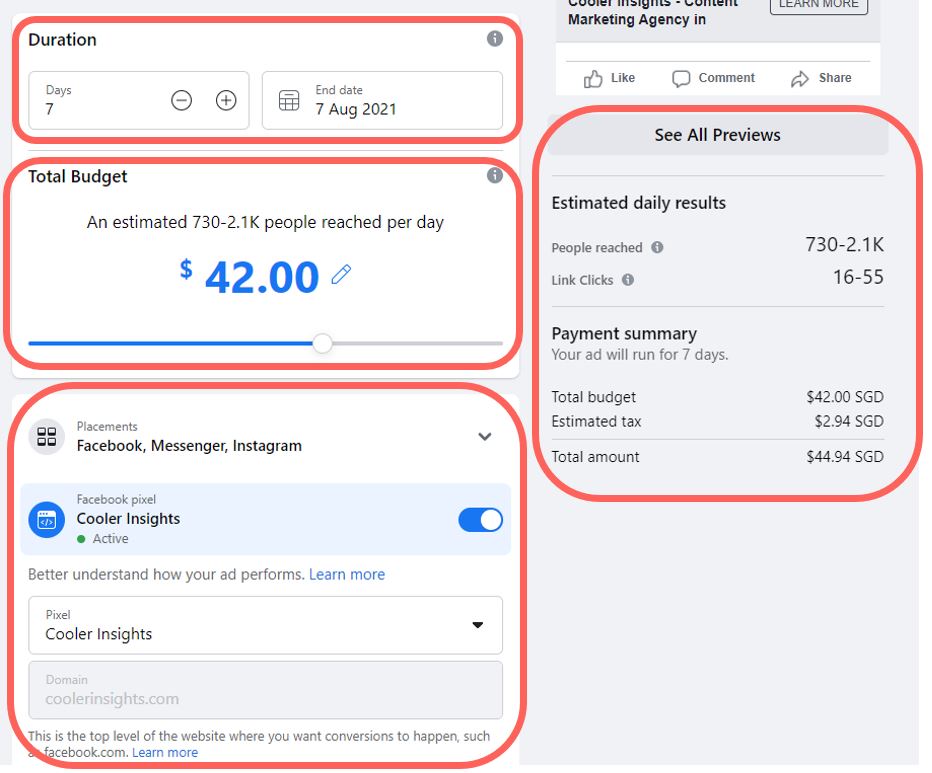932x773 pixels.
Task: Expand the Placements chevron
Action: pyautogui.click(x=484, y=436)
